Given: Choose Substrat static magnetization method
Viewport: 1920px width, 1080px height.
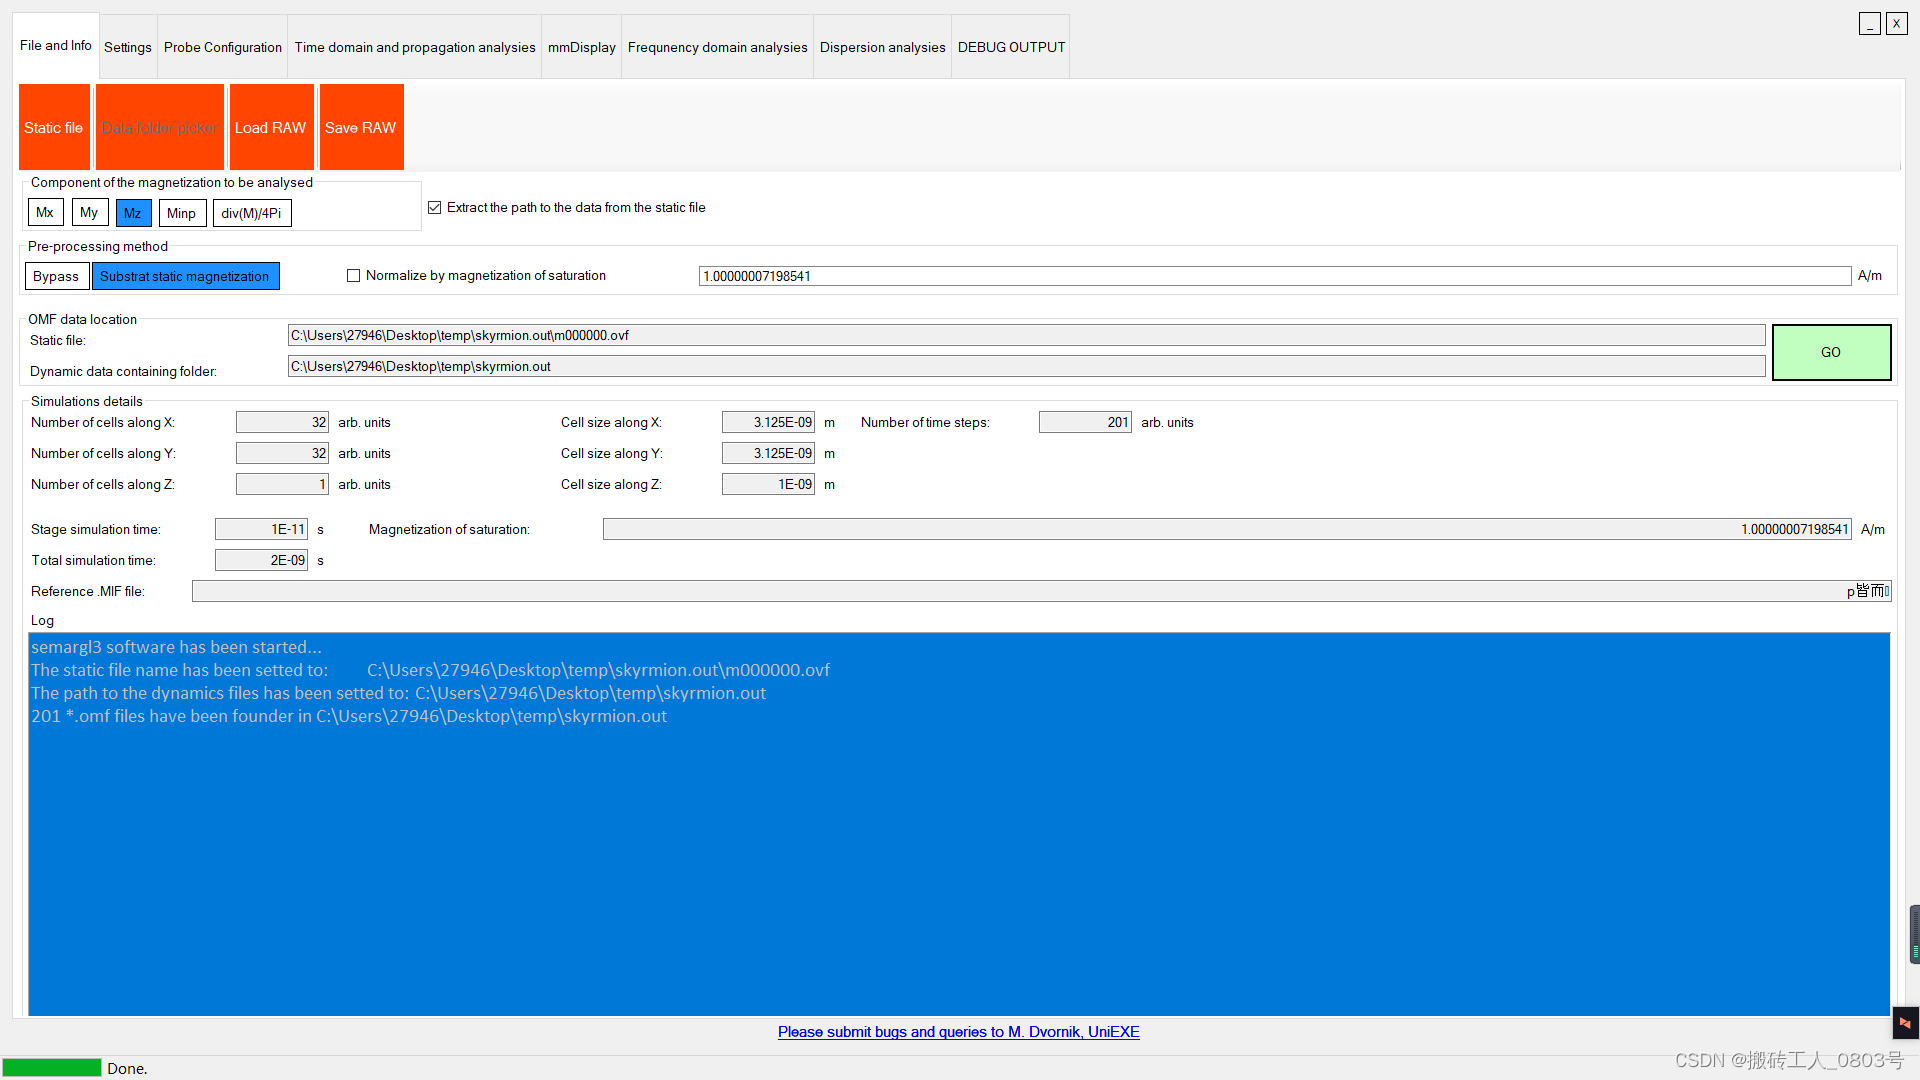Looking at the screenshot, I should (185, 276).
